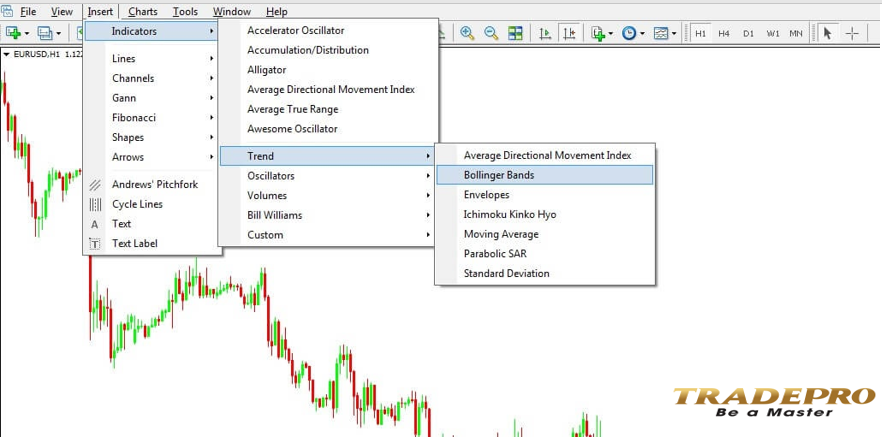Click the Indicators list toolbar icon
Screen dimensions: 882x440
pos(598,33)
